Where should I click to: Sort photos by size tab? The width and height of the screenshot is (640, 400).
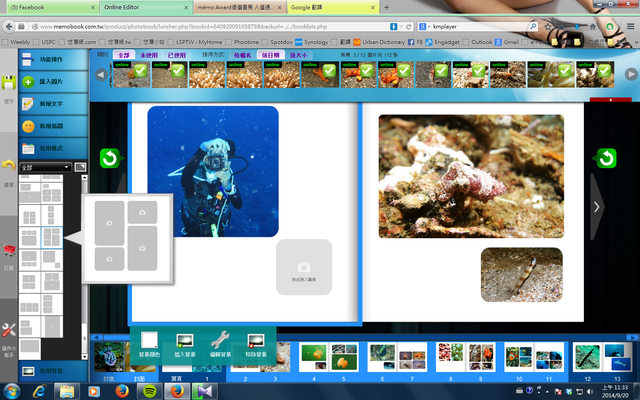tap(298, 55)
